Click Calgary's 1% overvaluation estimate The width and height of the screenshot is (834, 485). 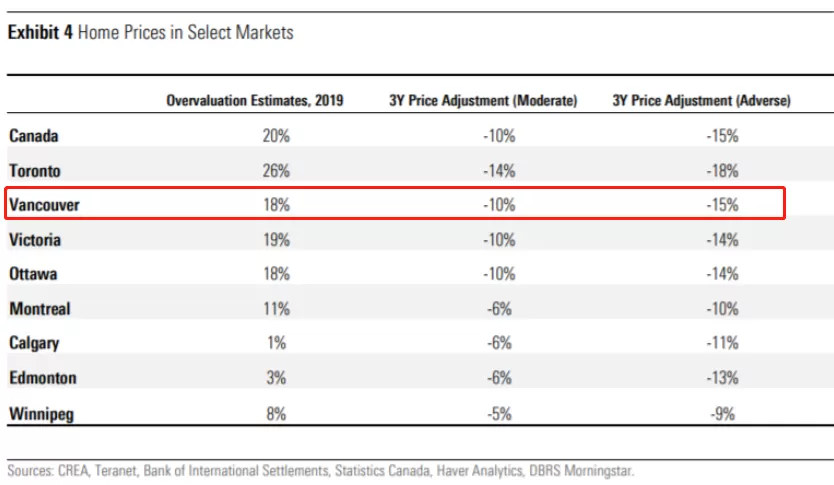[x=277, y=344]
